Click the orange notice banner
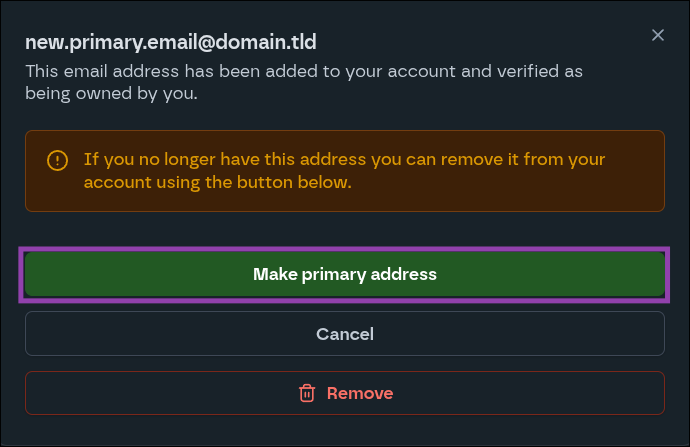 (344, 171)
